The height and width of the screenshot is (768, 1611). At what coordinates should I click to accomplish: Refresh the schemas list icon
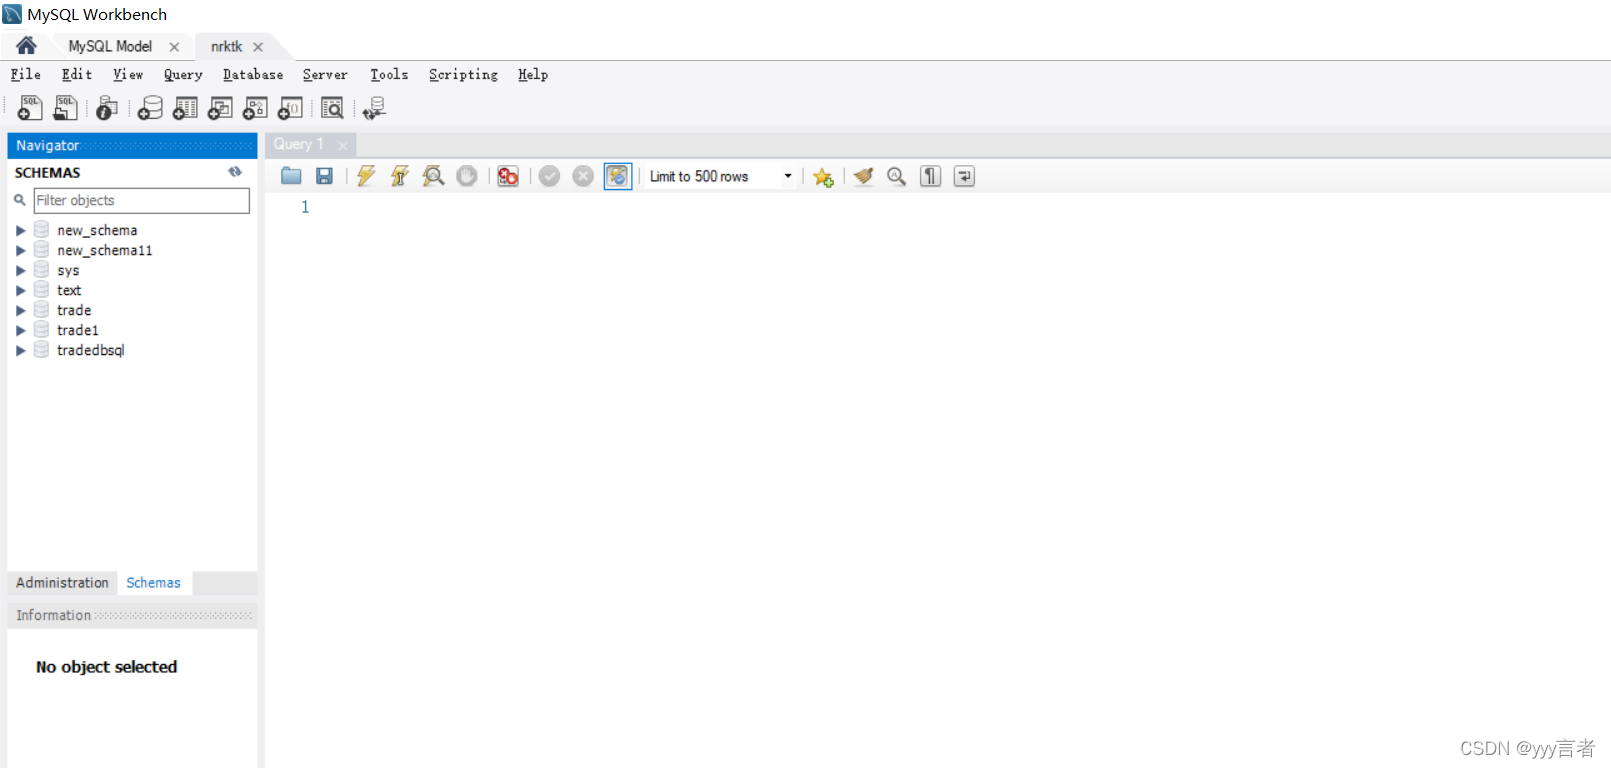point(235,172)
